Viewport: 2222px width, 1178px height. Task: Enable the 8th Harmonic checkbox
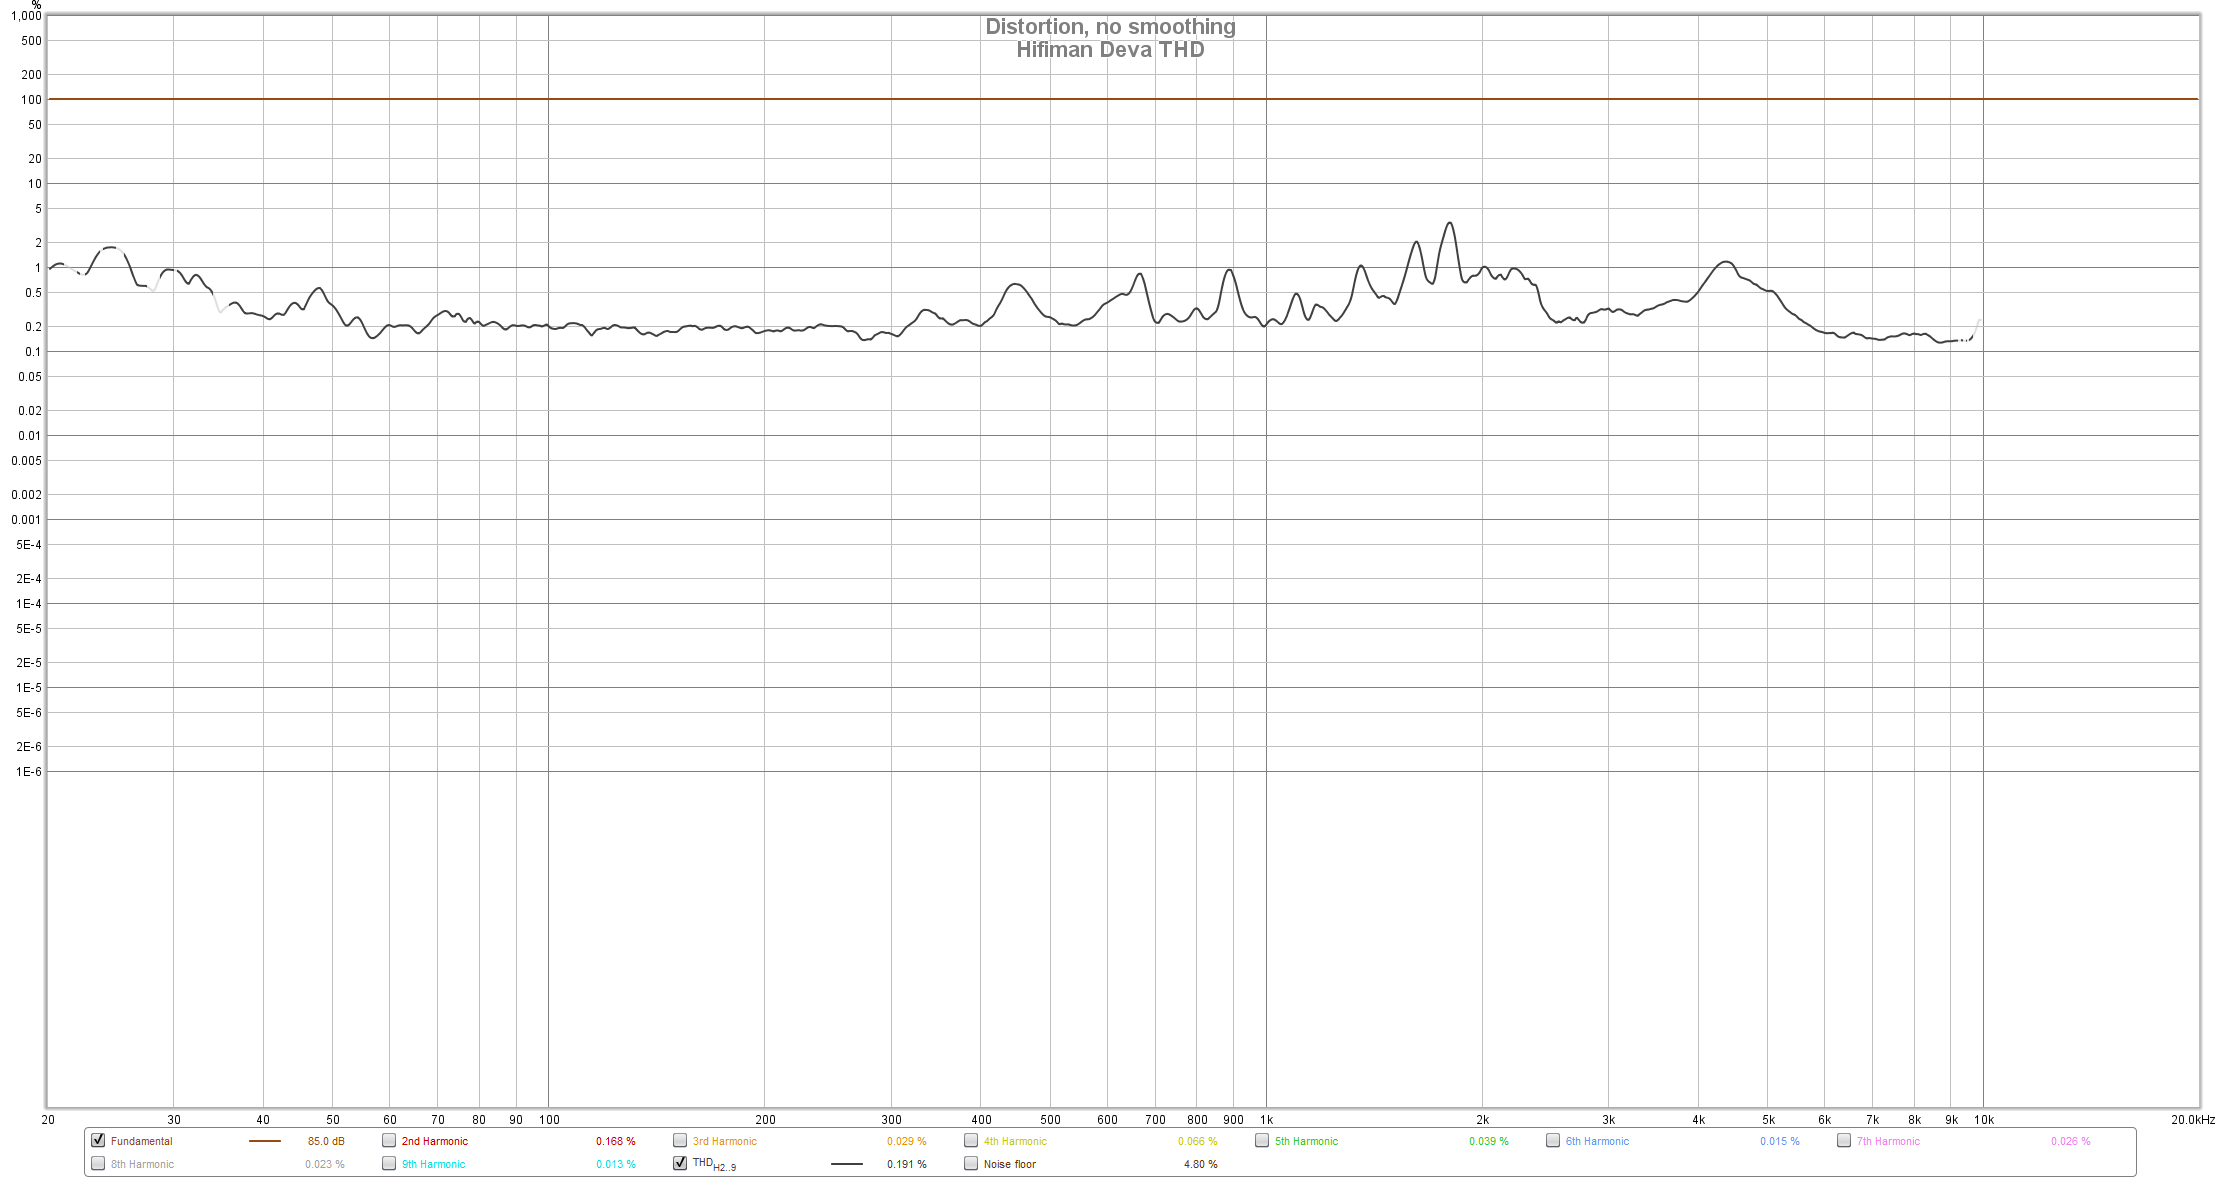[x=98, y=1163]
